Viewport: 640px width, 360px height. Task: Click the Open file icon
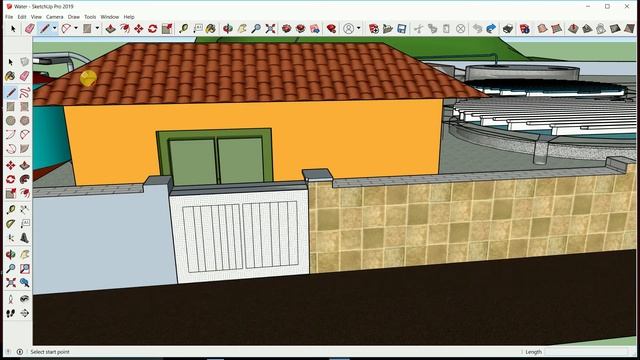pos(387,29)
